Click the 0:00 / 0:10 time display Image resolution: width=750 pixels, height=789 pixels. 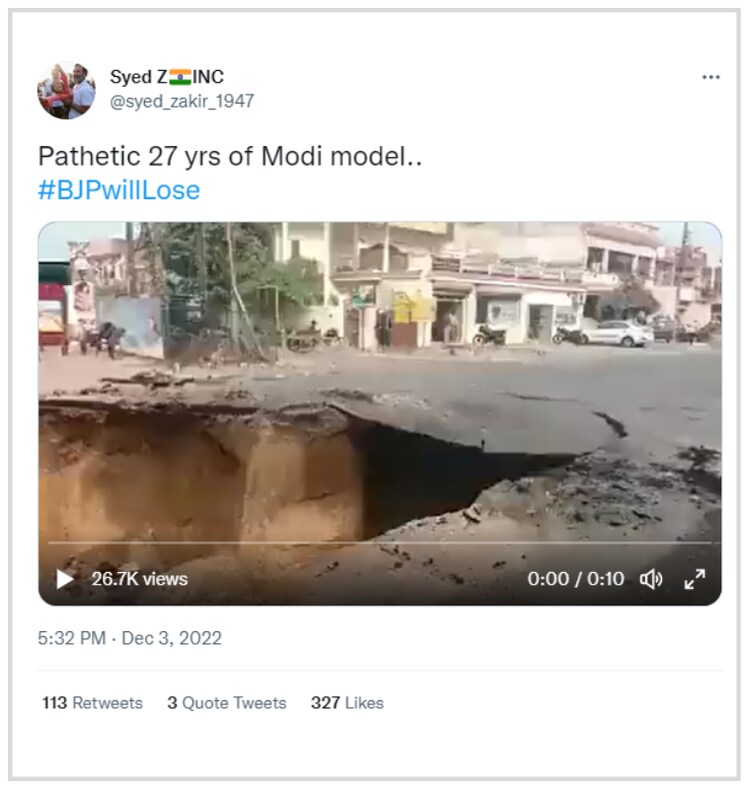[x=575, y=579]
